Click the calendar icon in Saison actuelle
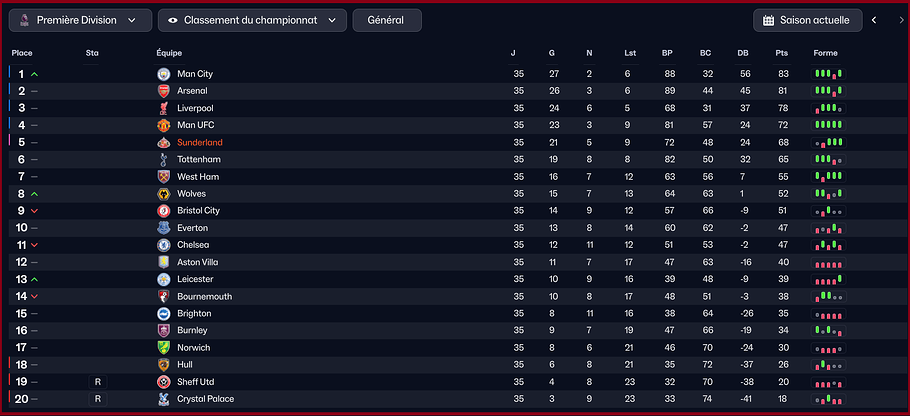The image size is (910, 416). click(x=768, y=20)
